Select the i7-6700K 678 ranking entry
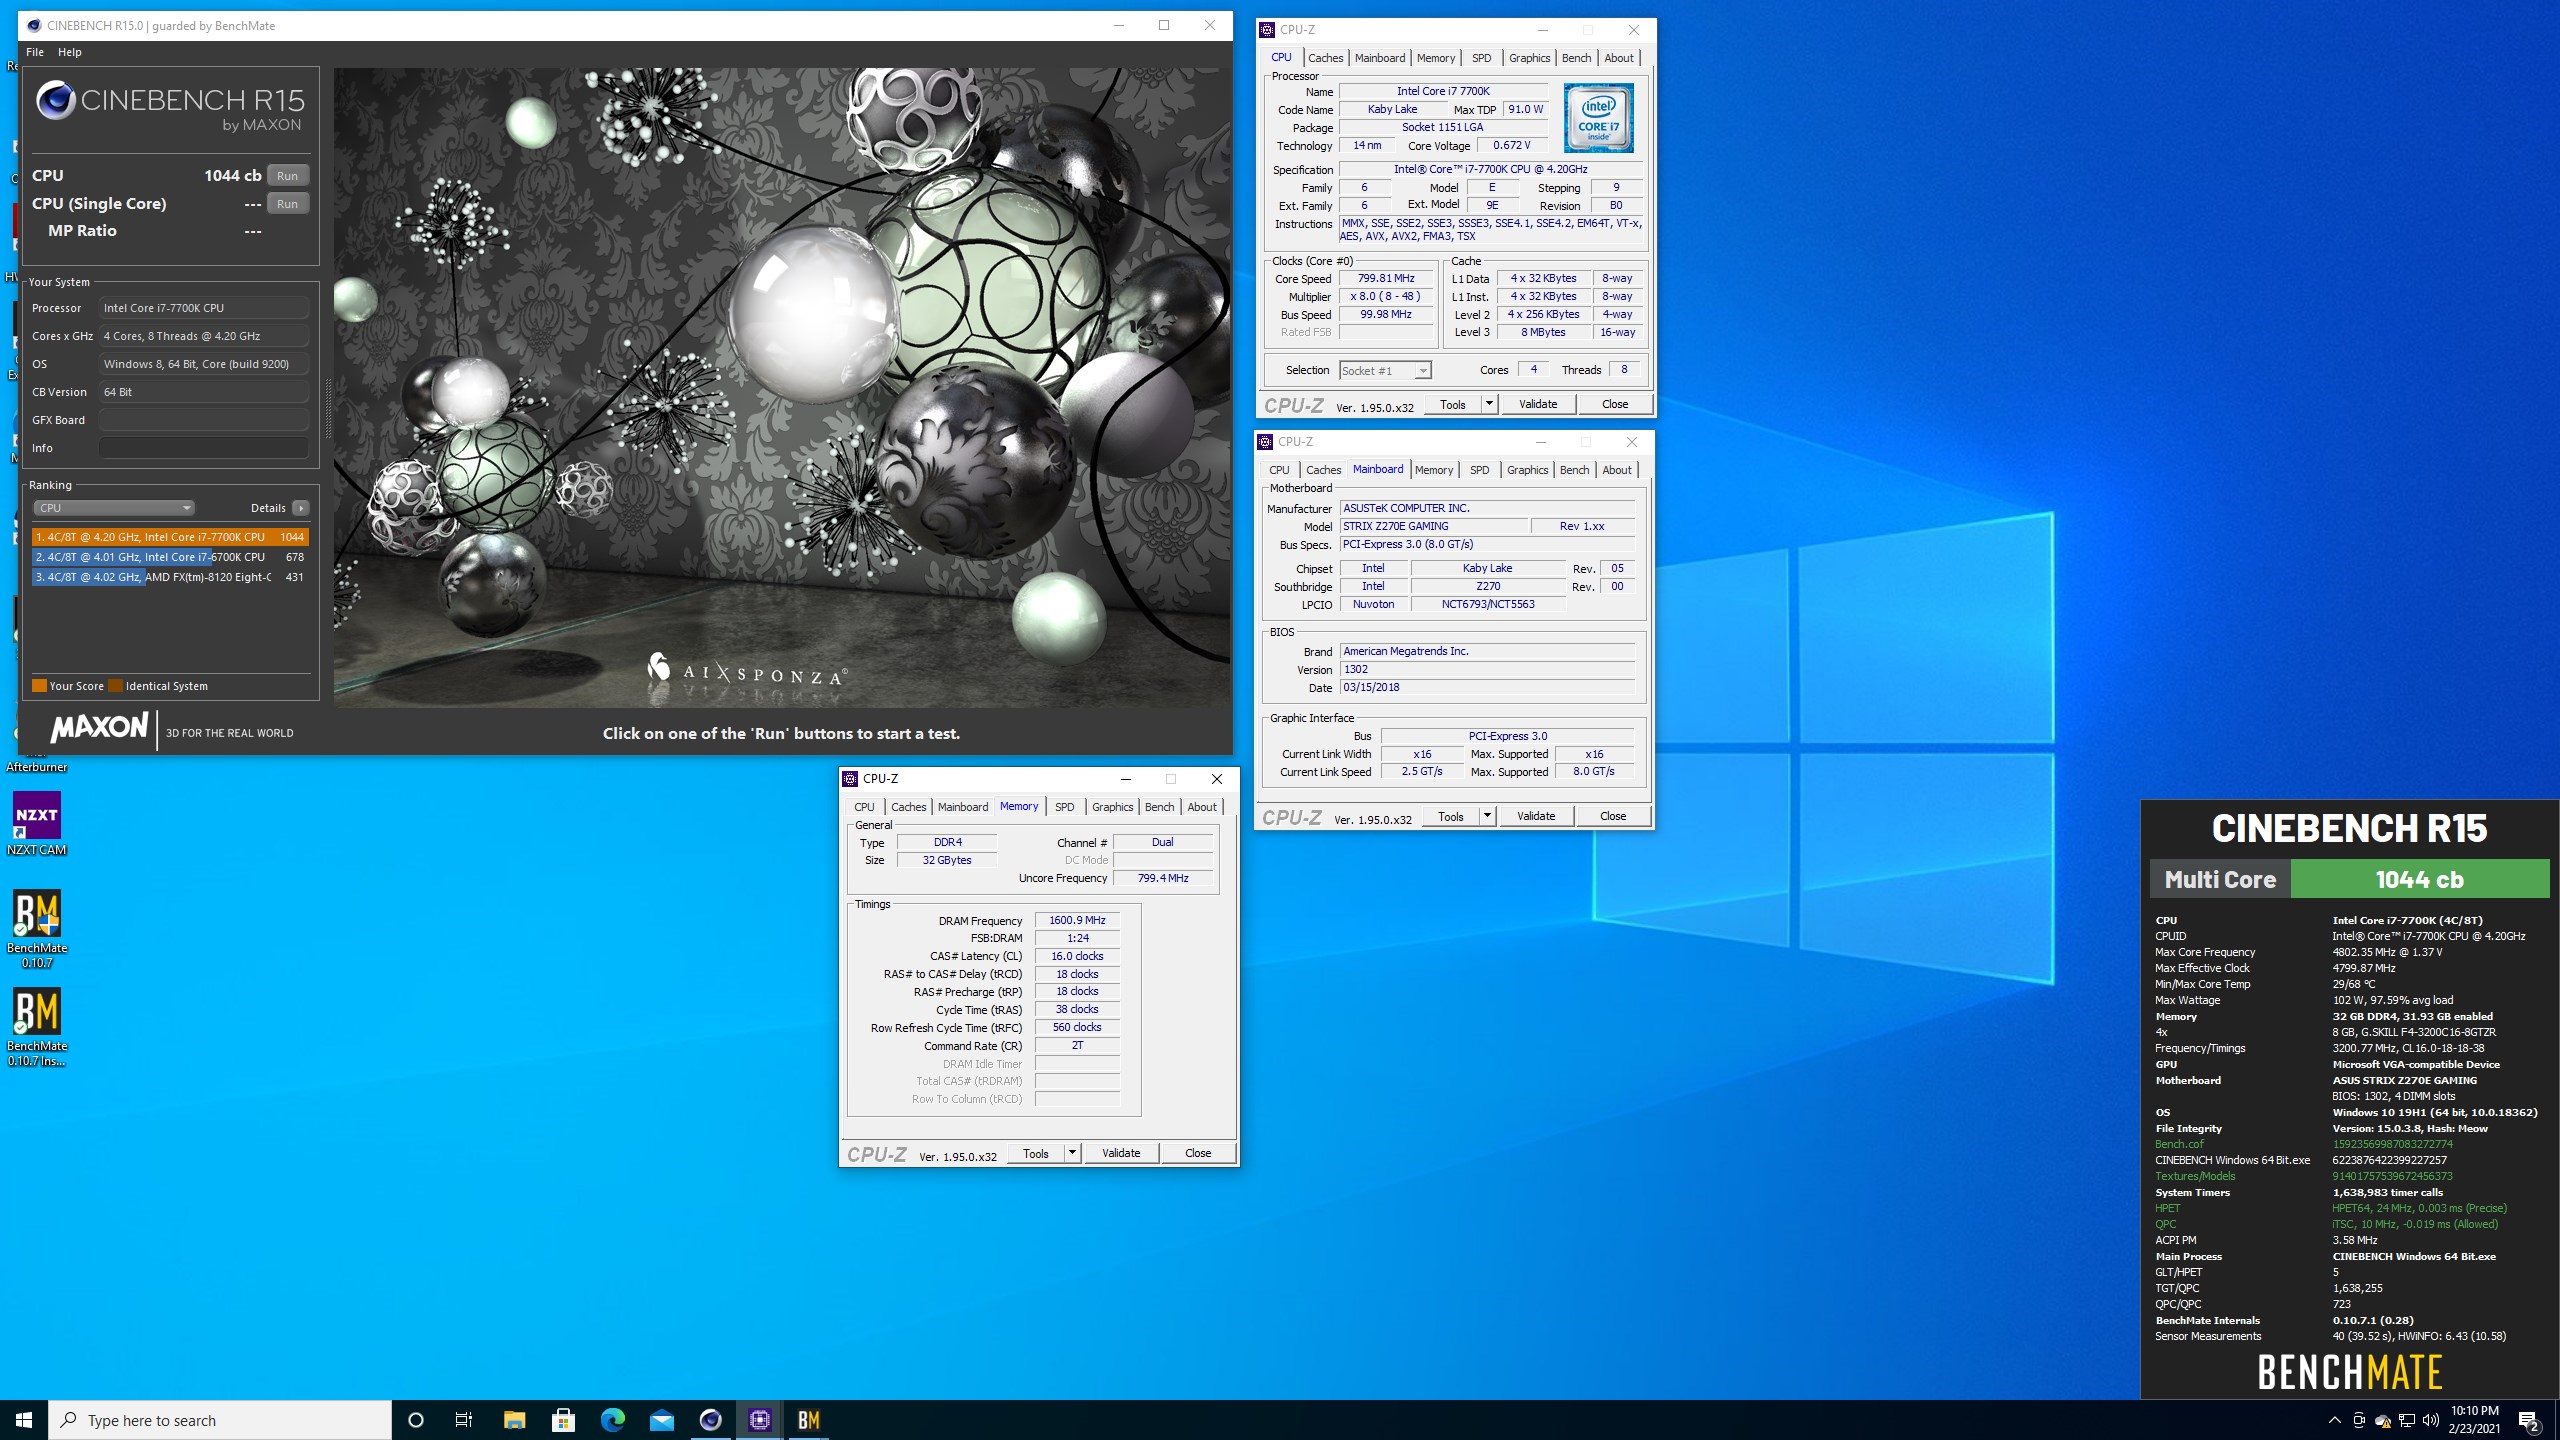 (170, 557)
